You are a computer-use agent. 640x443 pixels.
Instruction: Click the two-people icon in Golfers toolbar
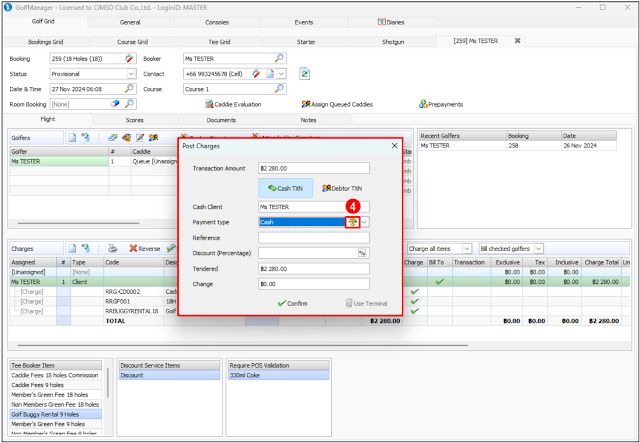[x=153, y=138]
